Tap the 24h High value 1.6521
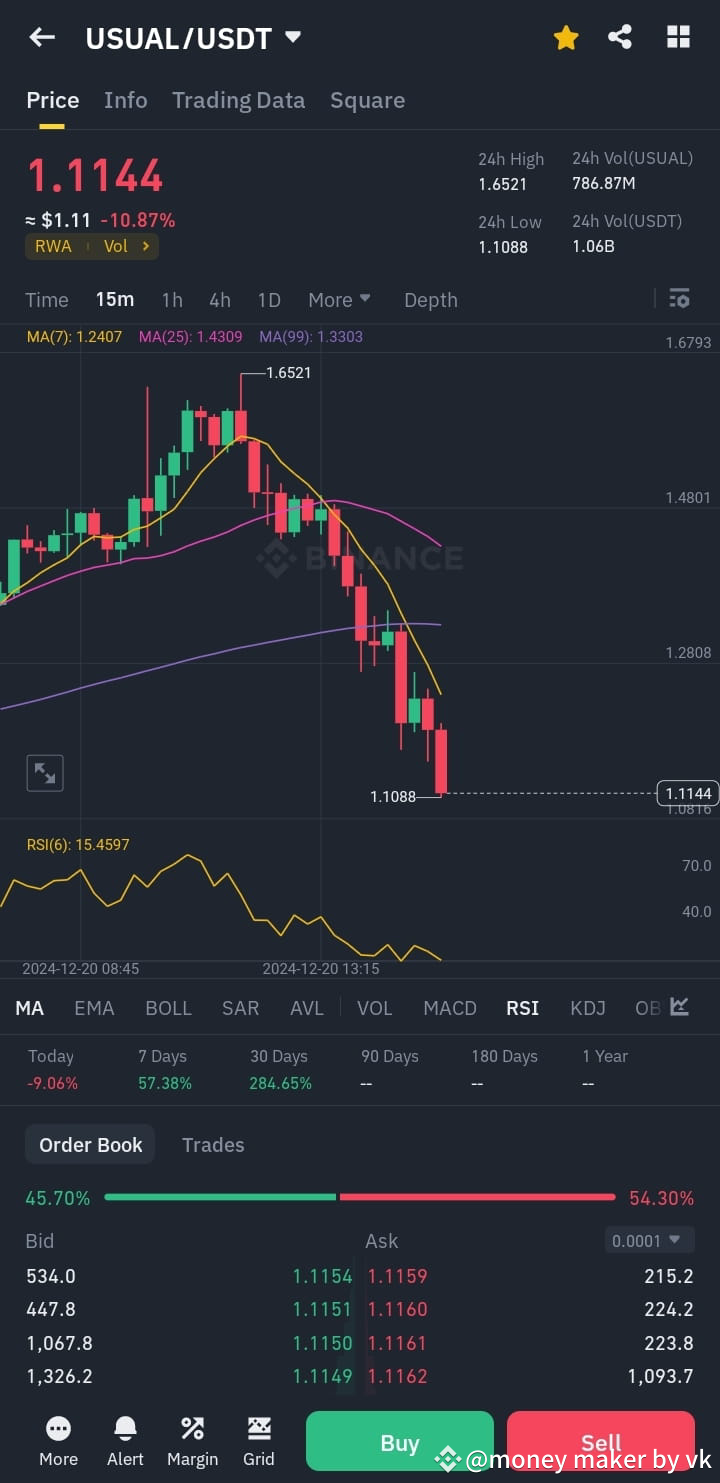This screenshot has width=720, height=1483. [502, 184]
